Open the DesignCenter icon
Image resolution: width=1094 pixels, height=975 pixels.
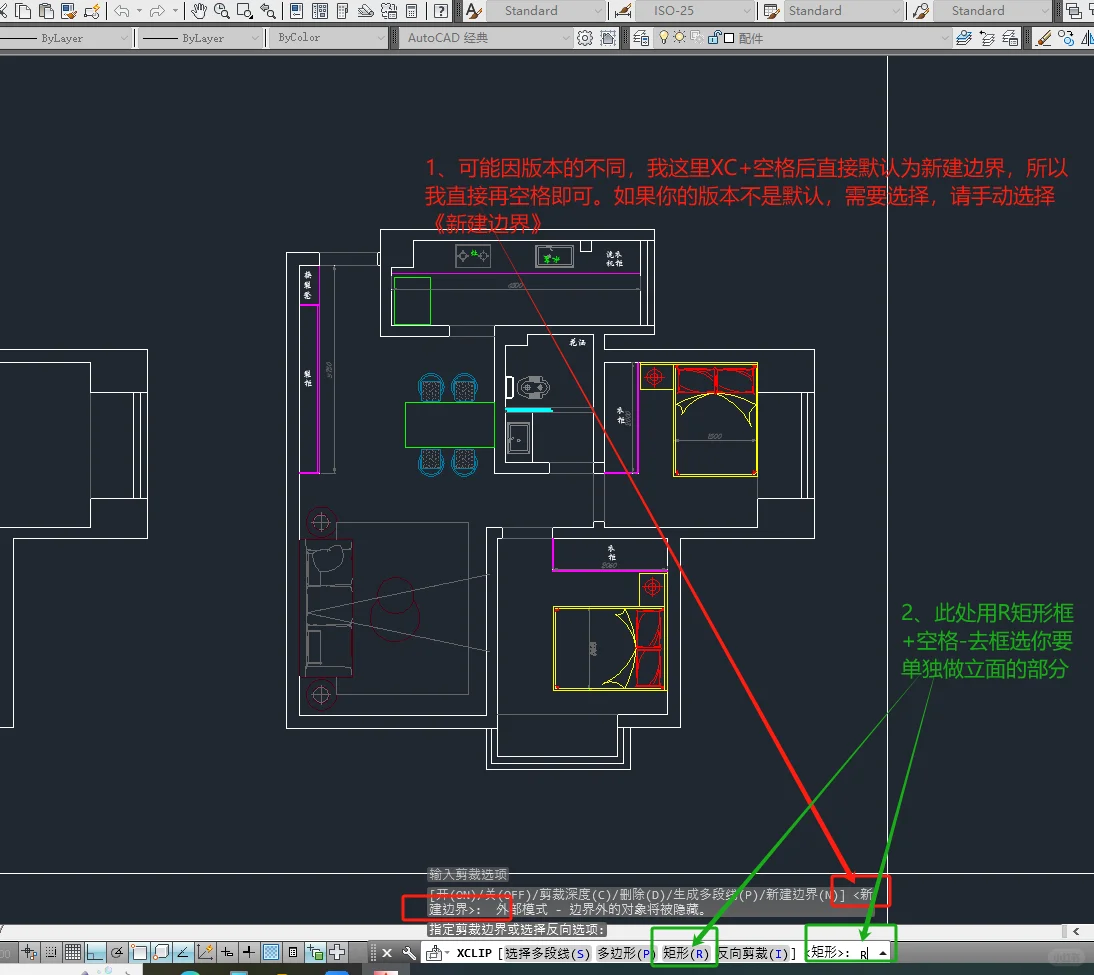[320, 10]
